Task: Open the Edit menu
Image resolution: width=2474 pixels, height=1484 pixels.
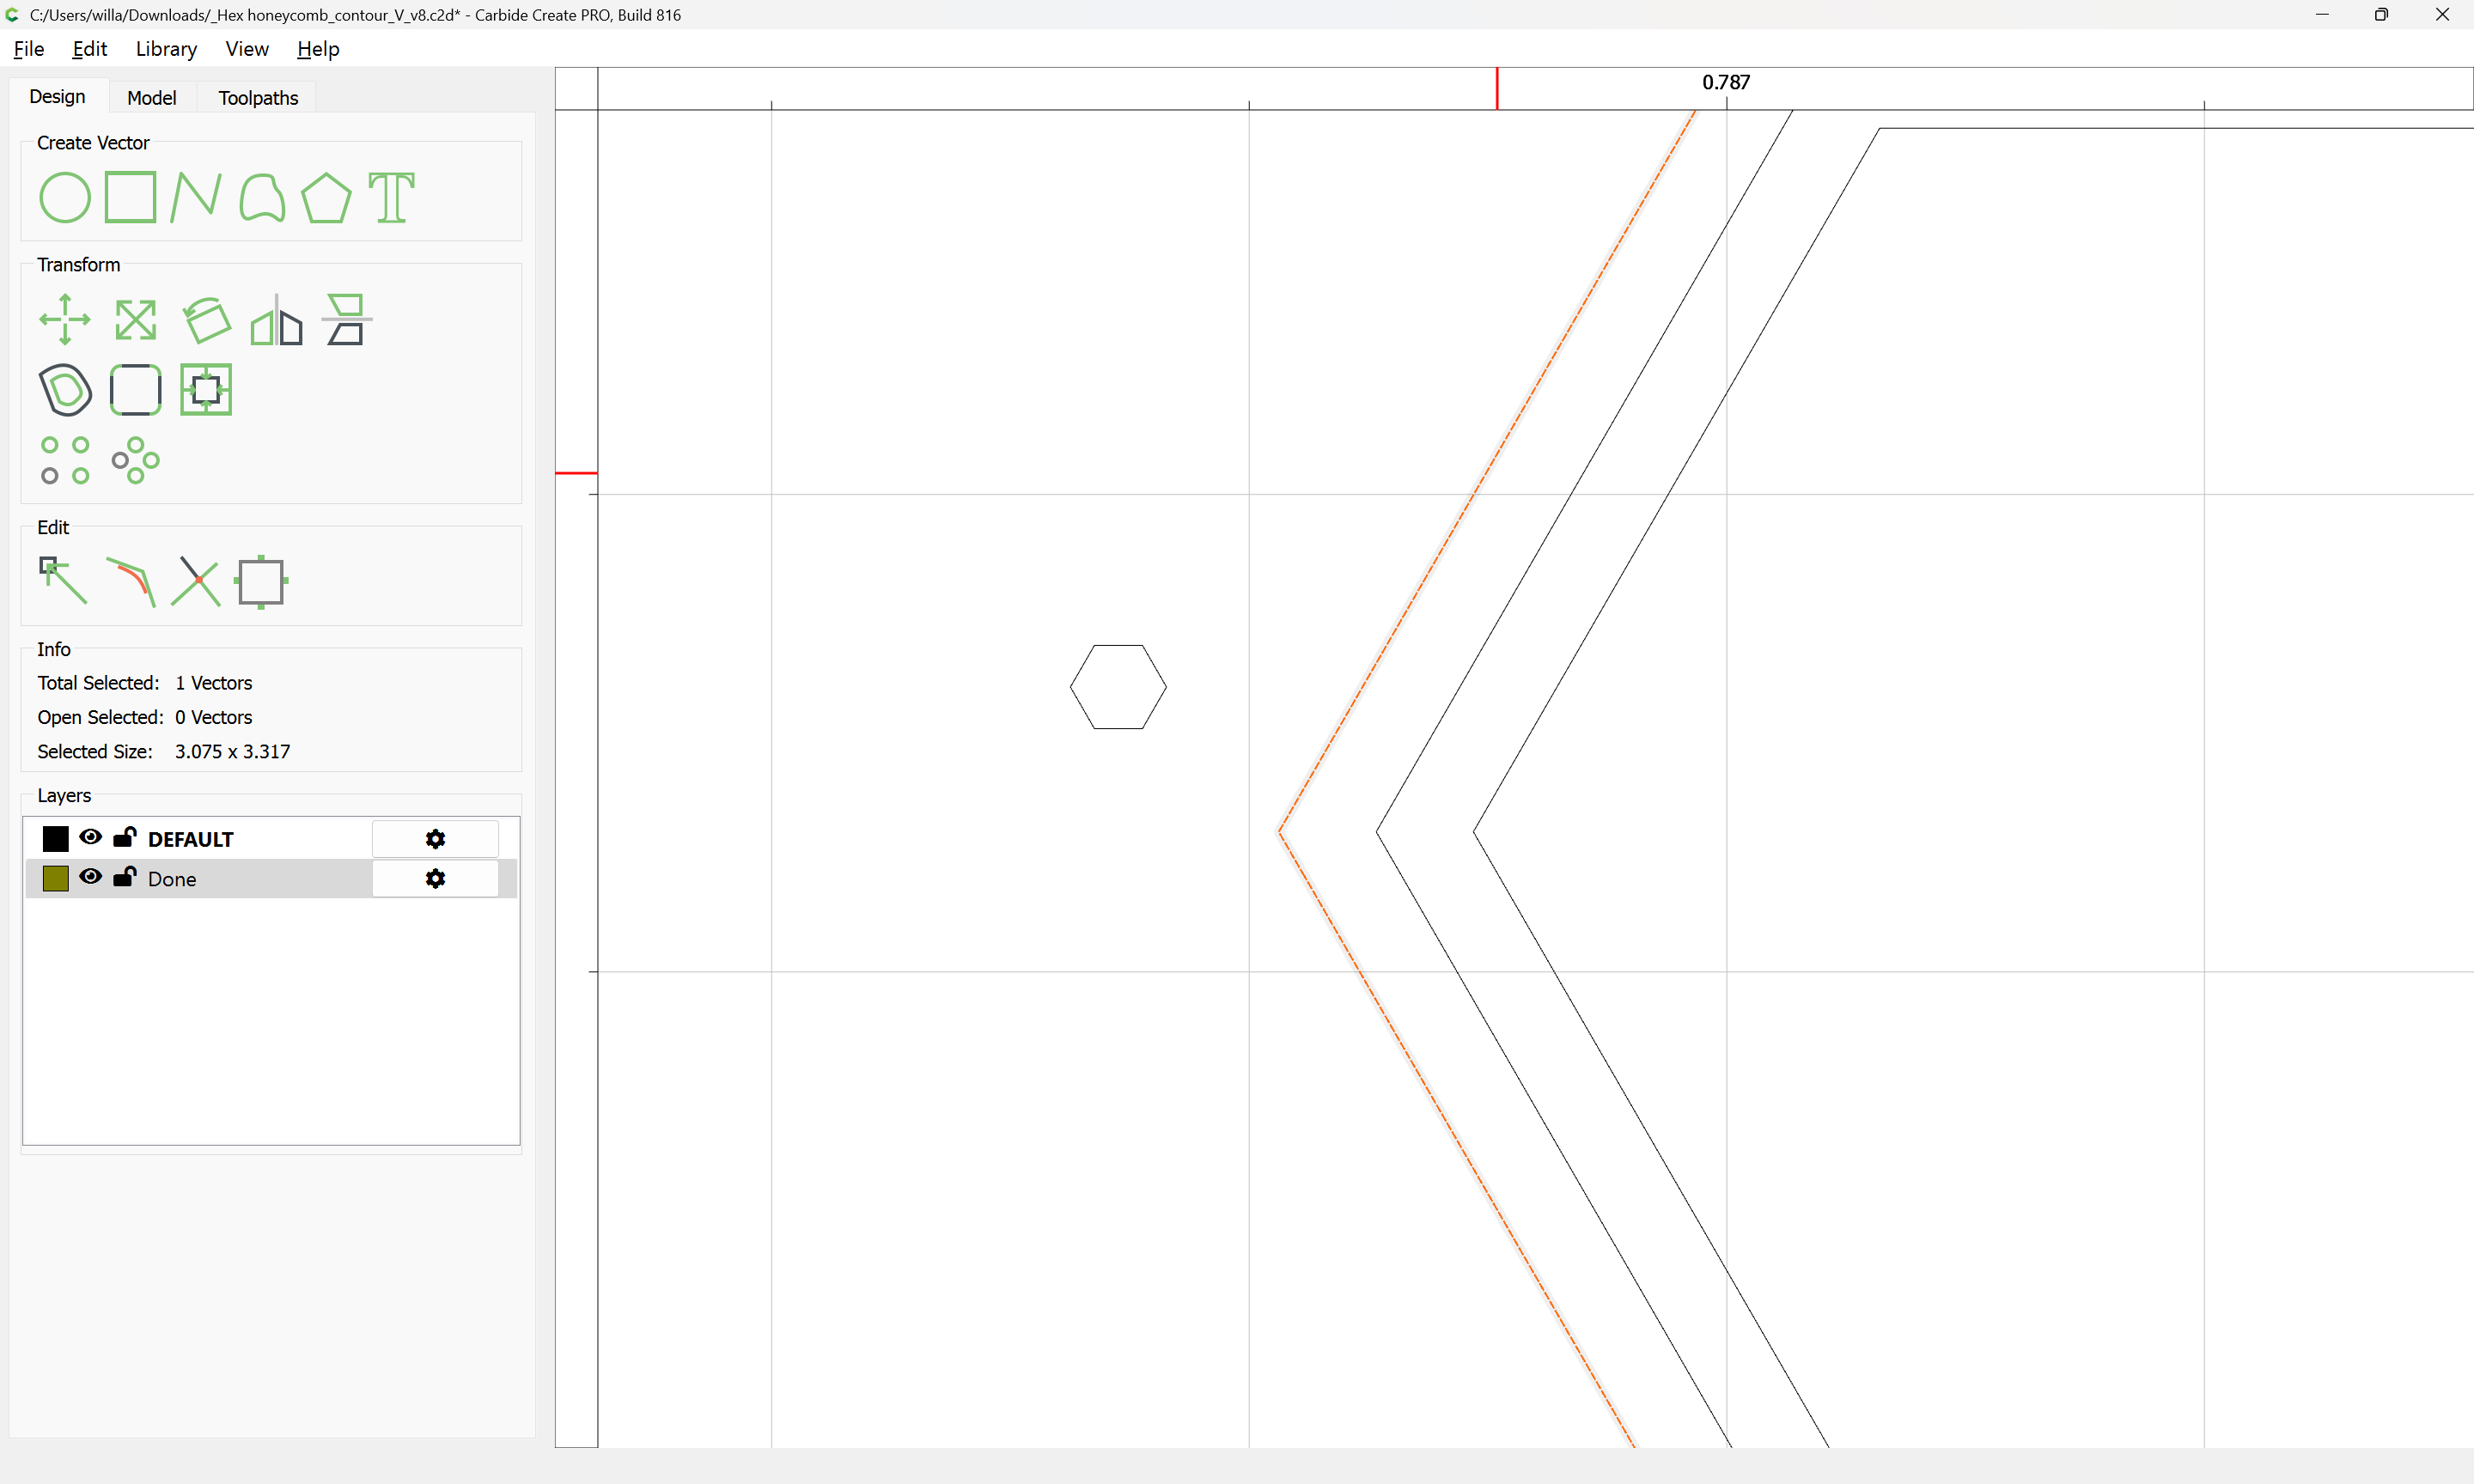Action: [90, 49]
